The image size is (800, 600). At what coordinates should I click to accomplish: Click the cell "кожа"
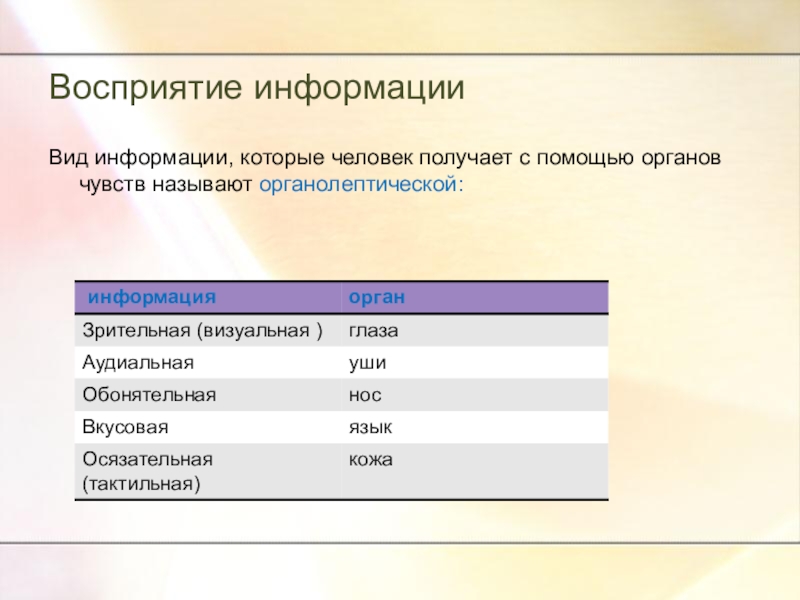click(475, 471)
